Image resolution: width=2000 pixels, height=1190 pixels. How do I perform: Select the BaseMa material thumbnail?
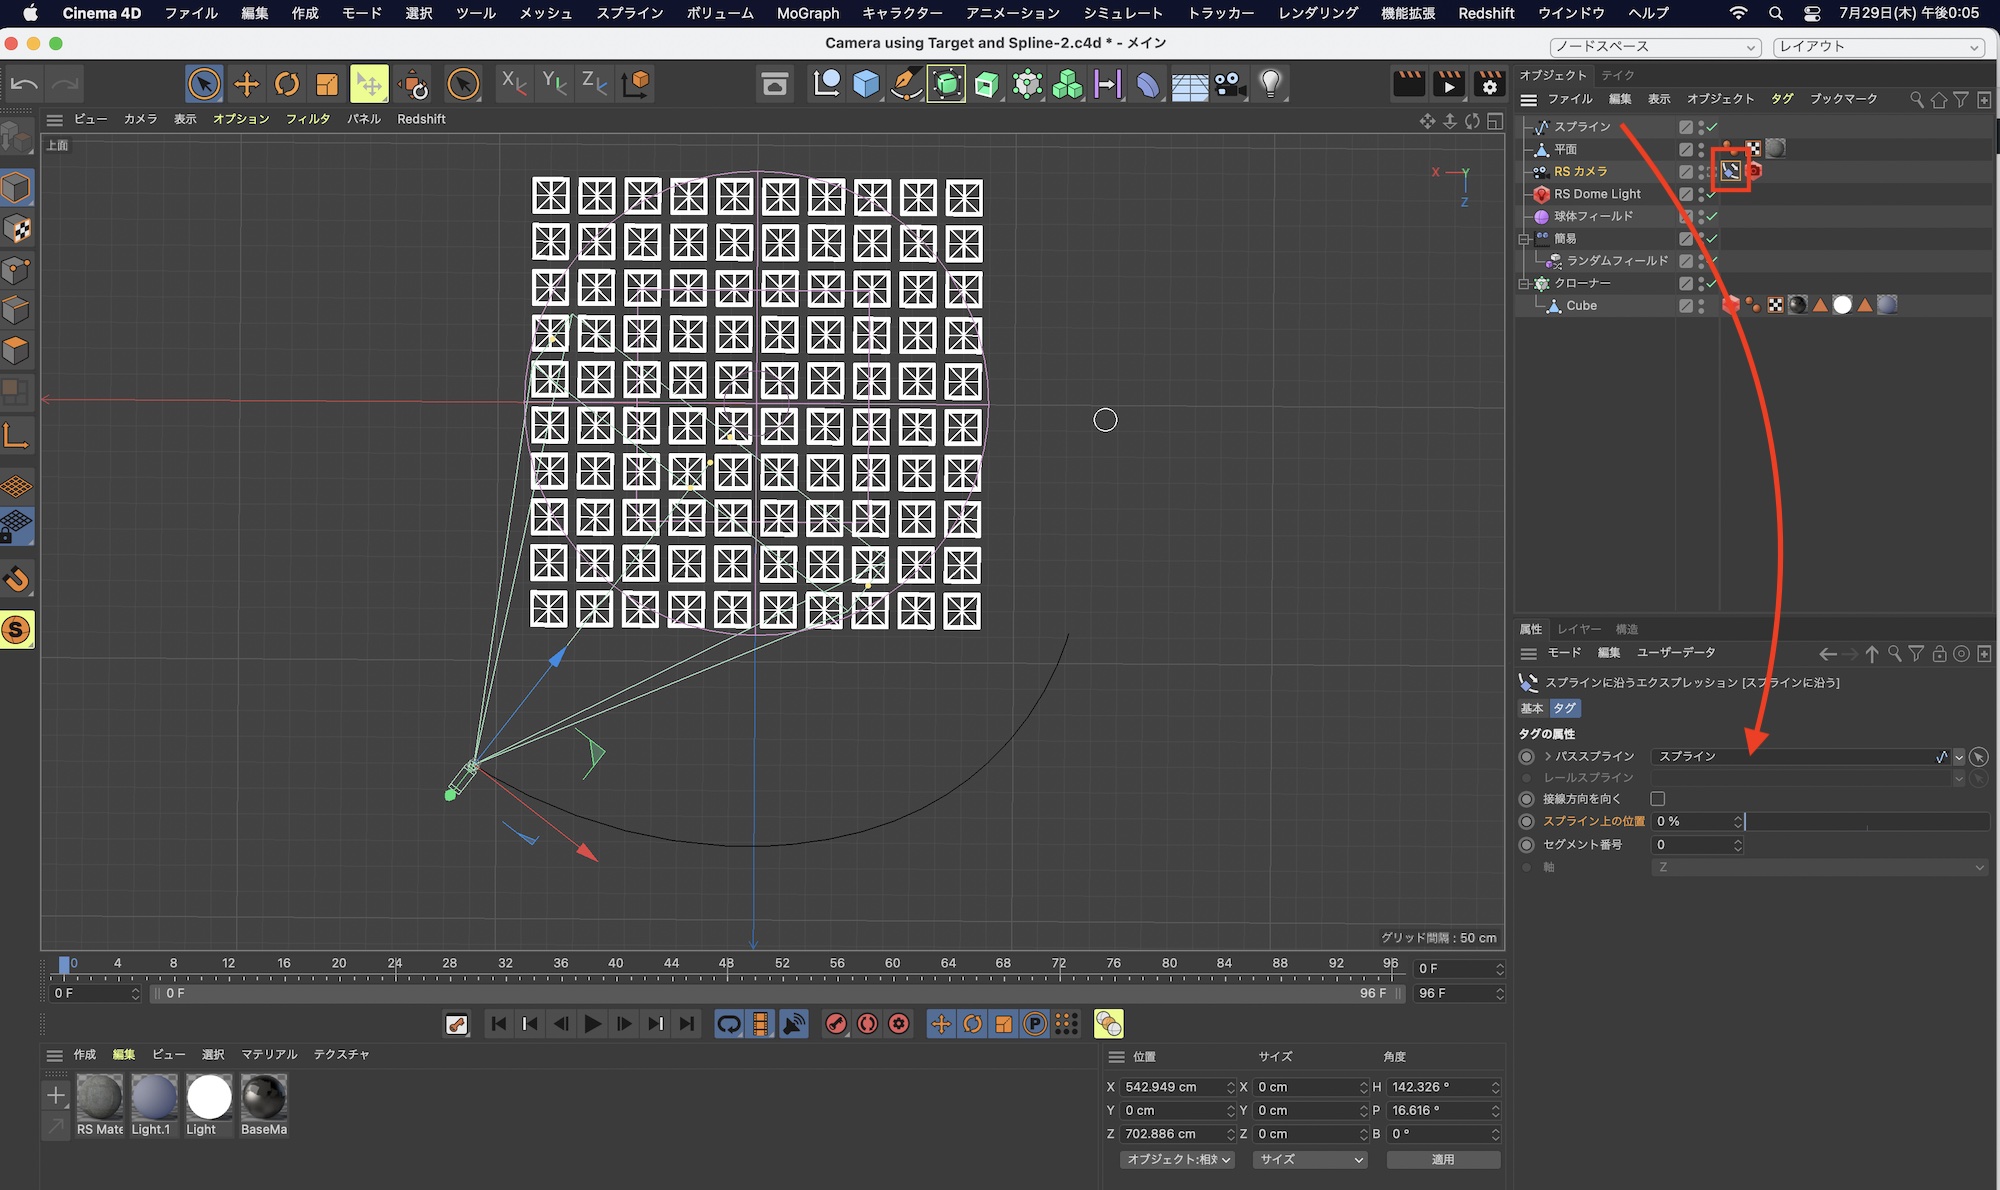click(264, 1098)
